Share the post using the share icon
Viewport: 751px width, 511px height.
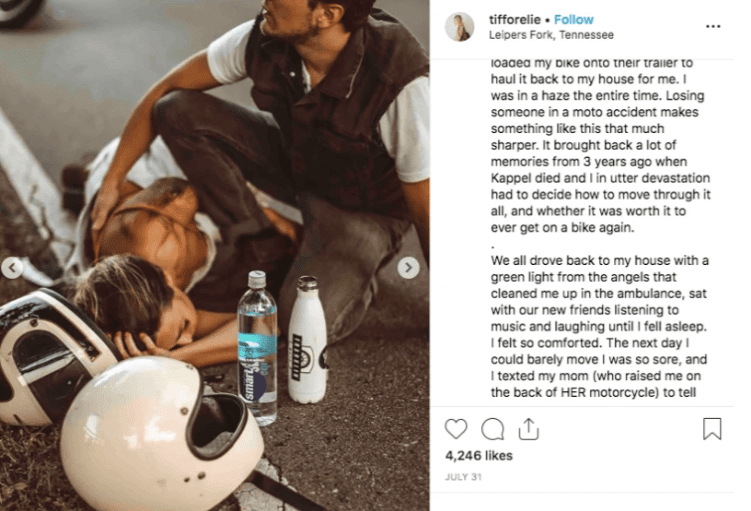[x=529, y=429]
